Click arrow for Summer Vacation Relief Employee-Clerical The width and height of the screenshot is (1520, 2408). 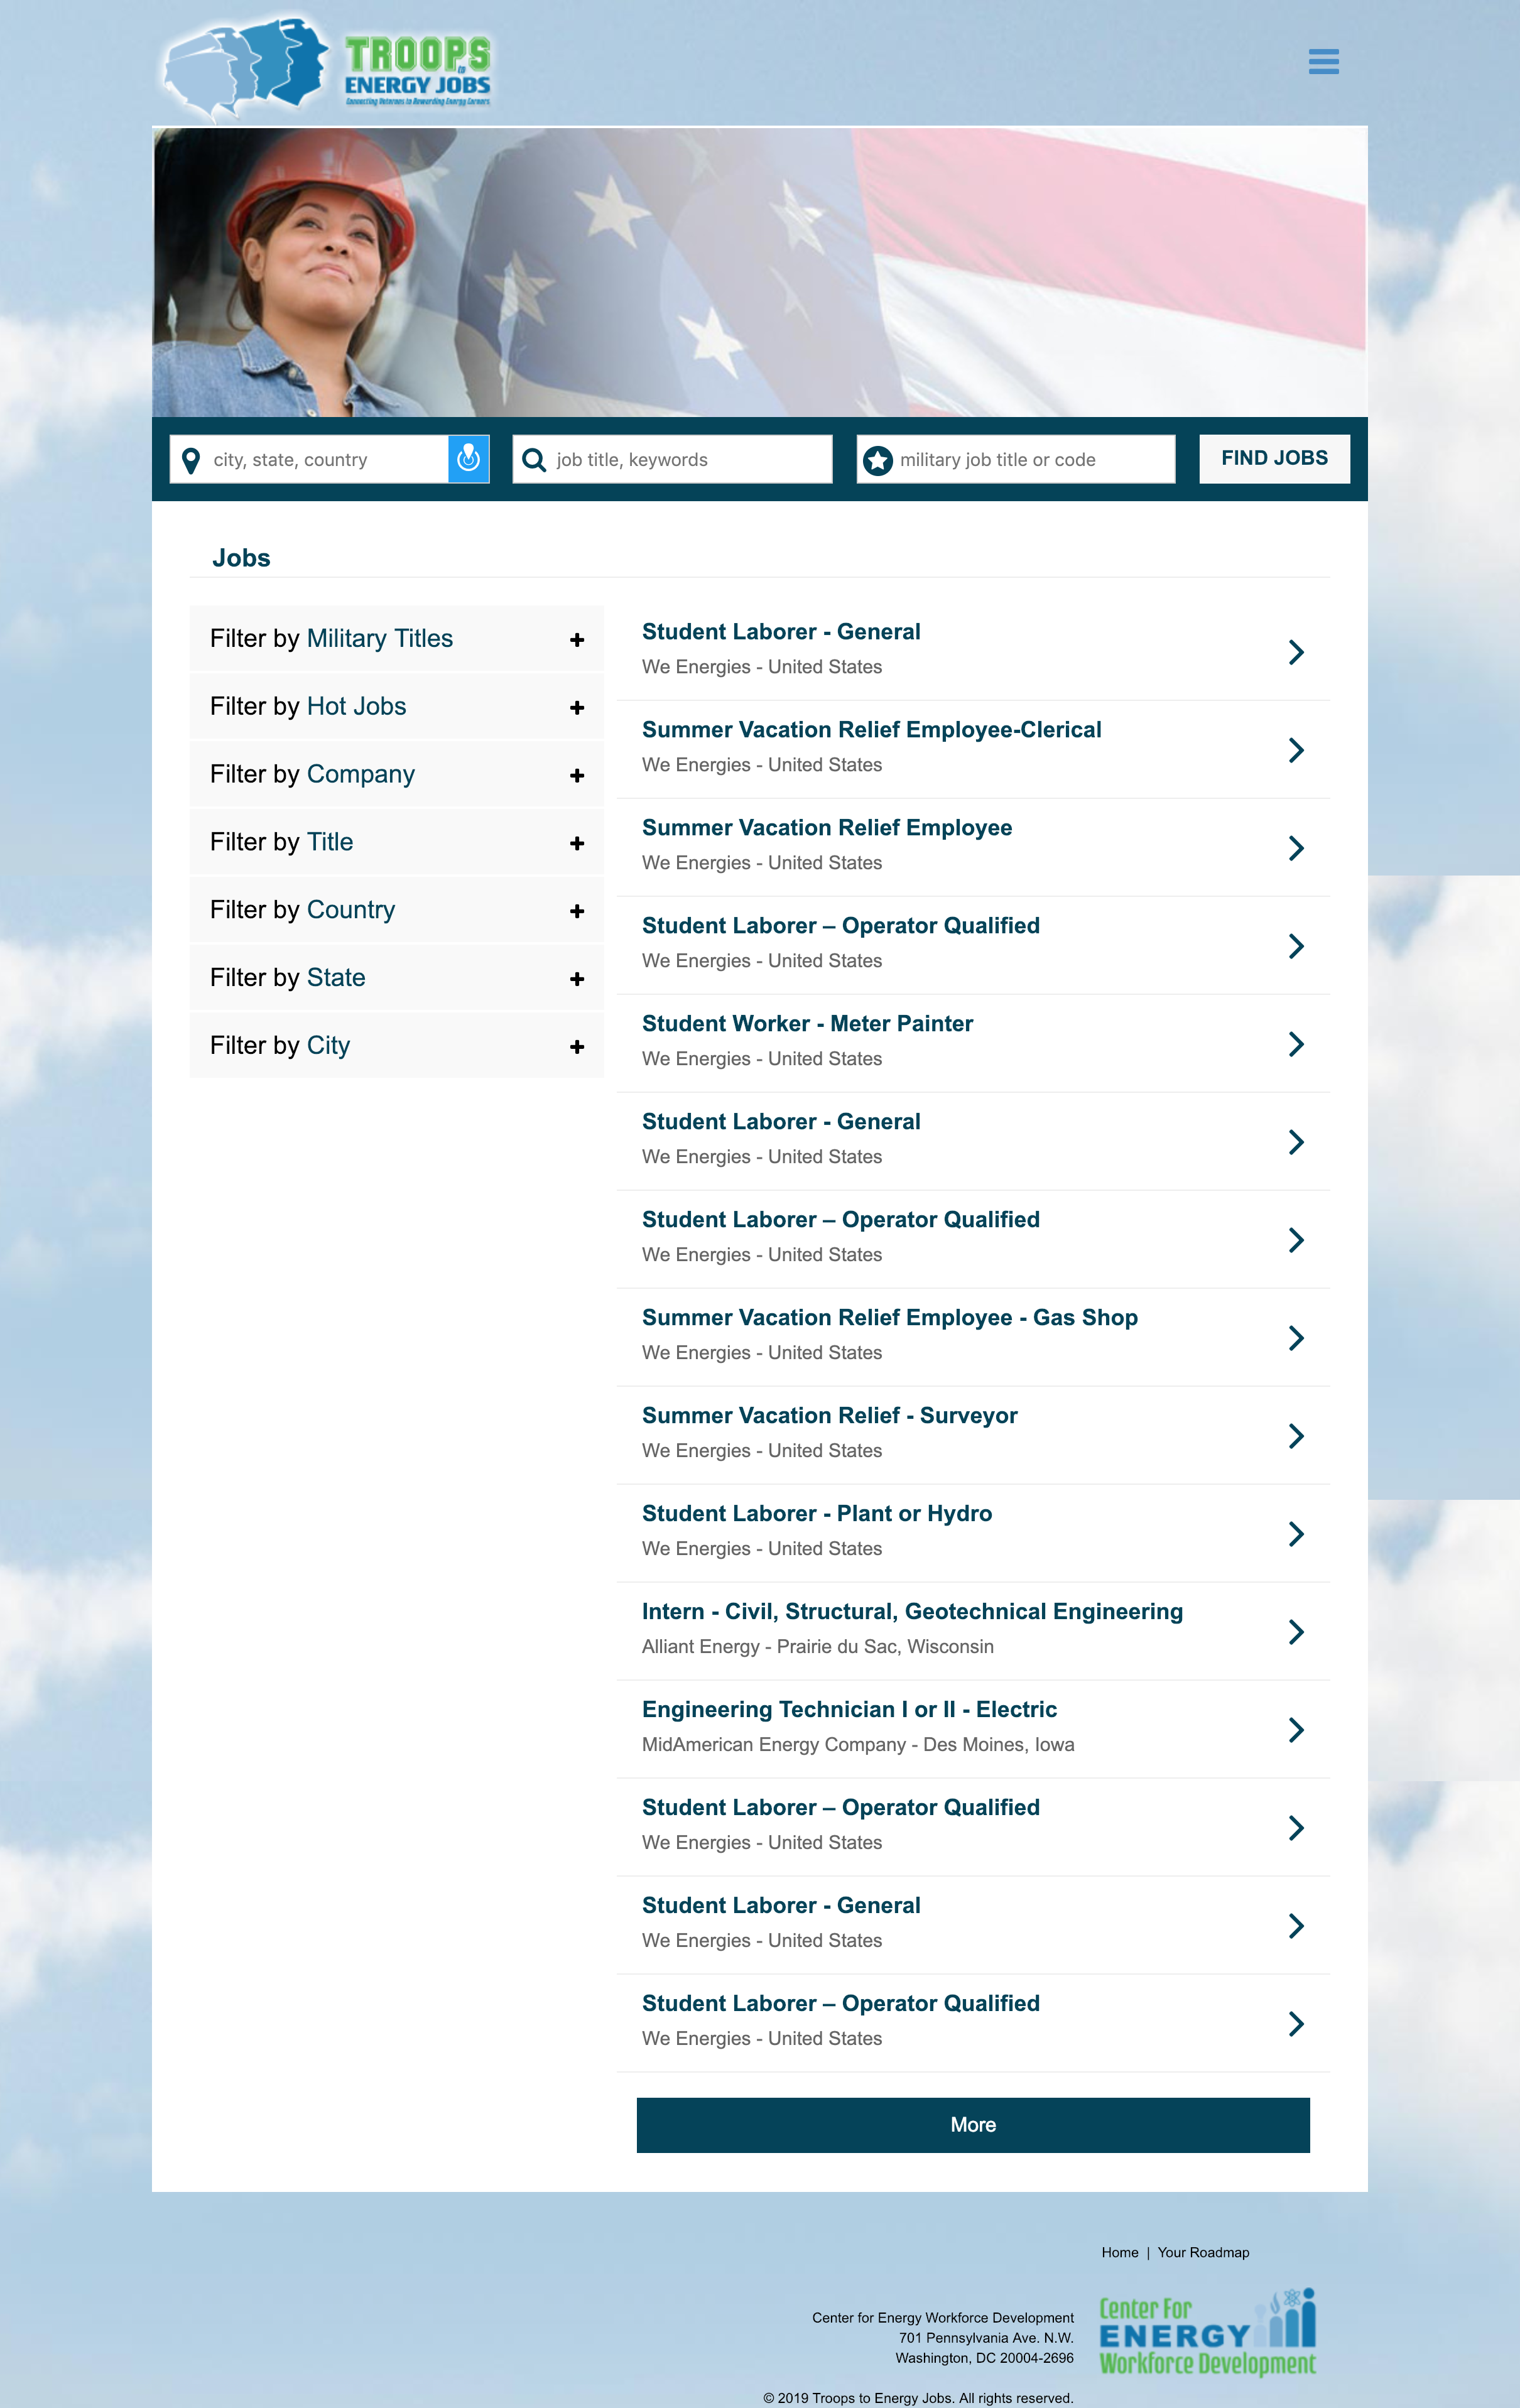tap(1296, 750)
